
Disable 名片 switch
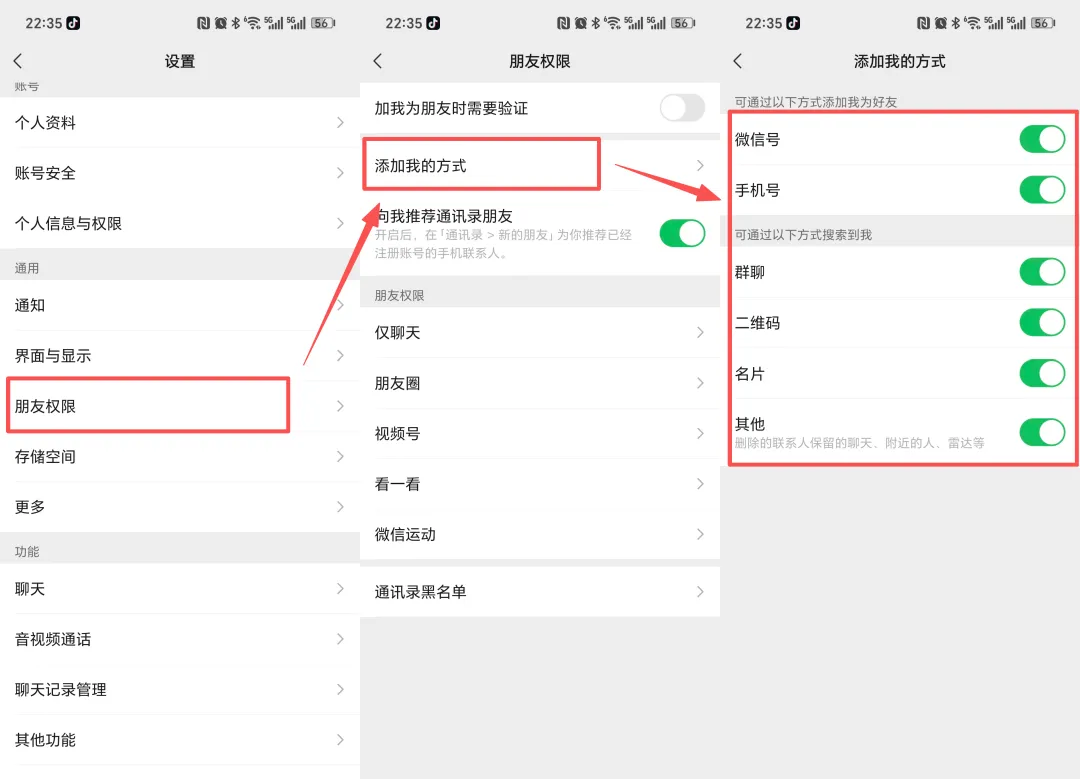coord(1043,373)
